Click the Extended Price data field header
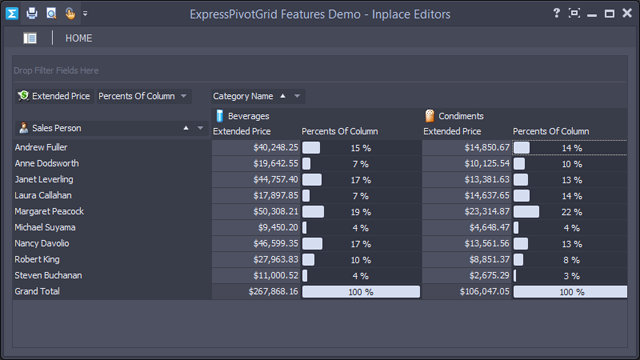The image size is (640, 360). [x=54, y=96]
